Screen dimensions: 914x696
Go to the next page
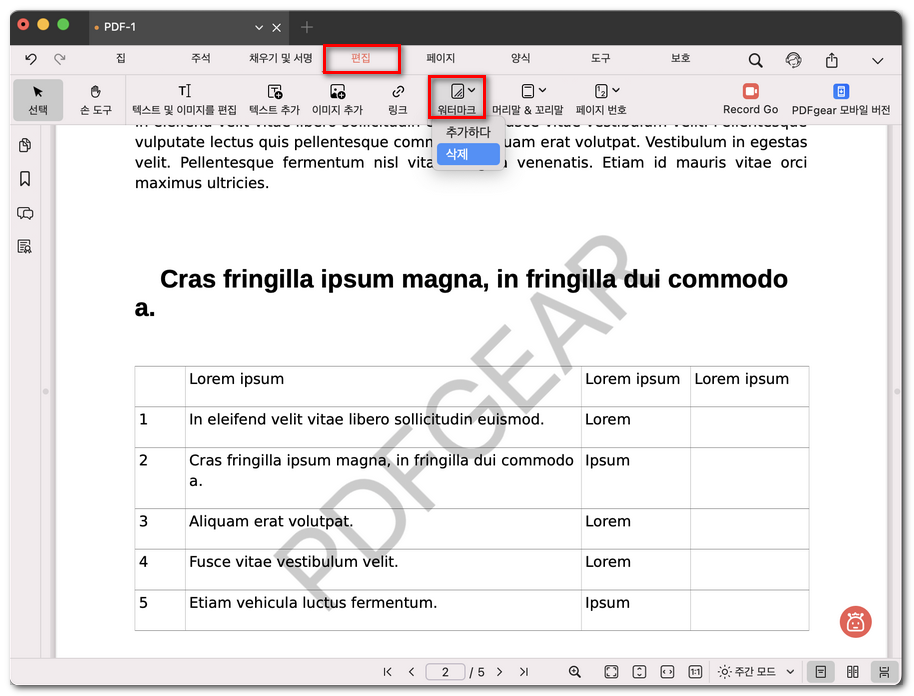coord(499,672)
